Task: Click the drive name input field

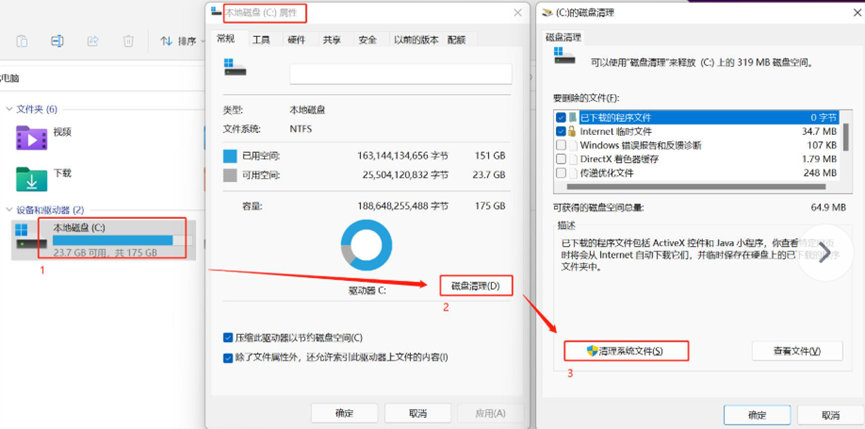Action: [401, 74]
